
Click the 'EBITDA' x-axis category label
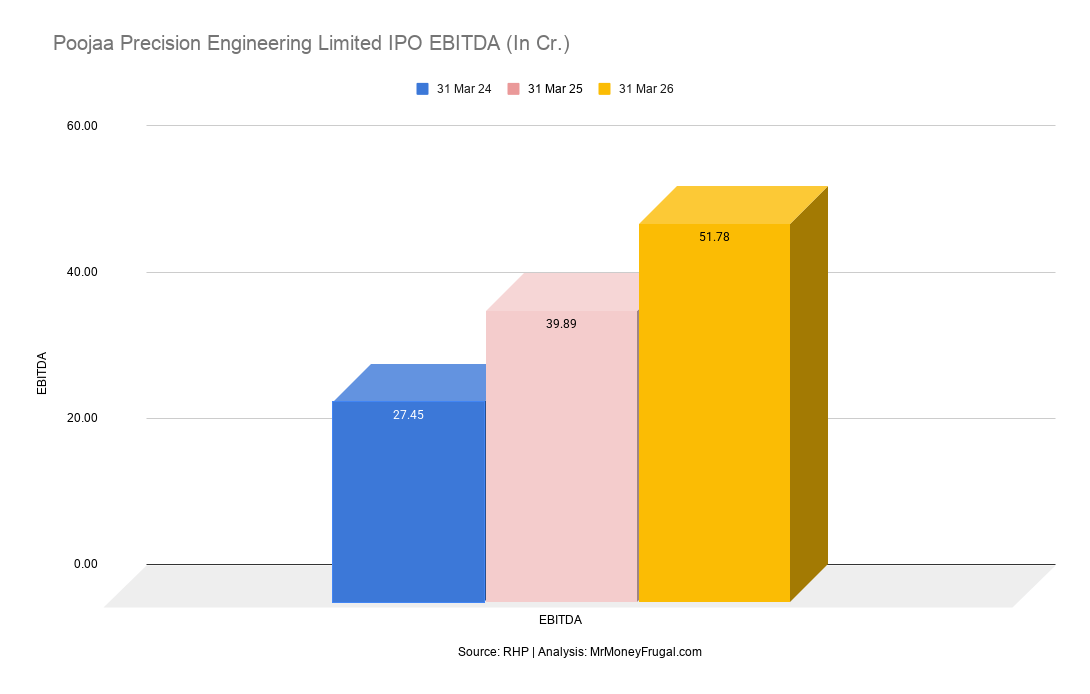[560, 620]
